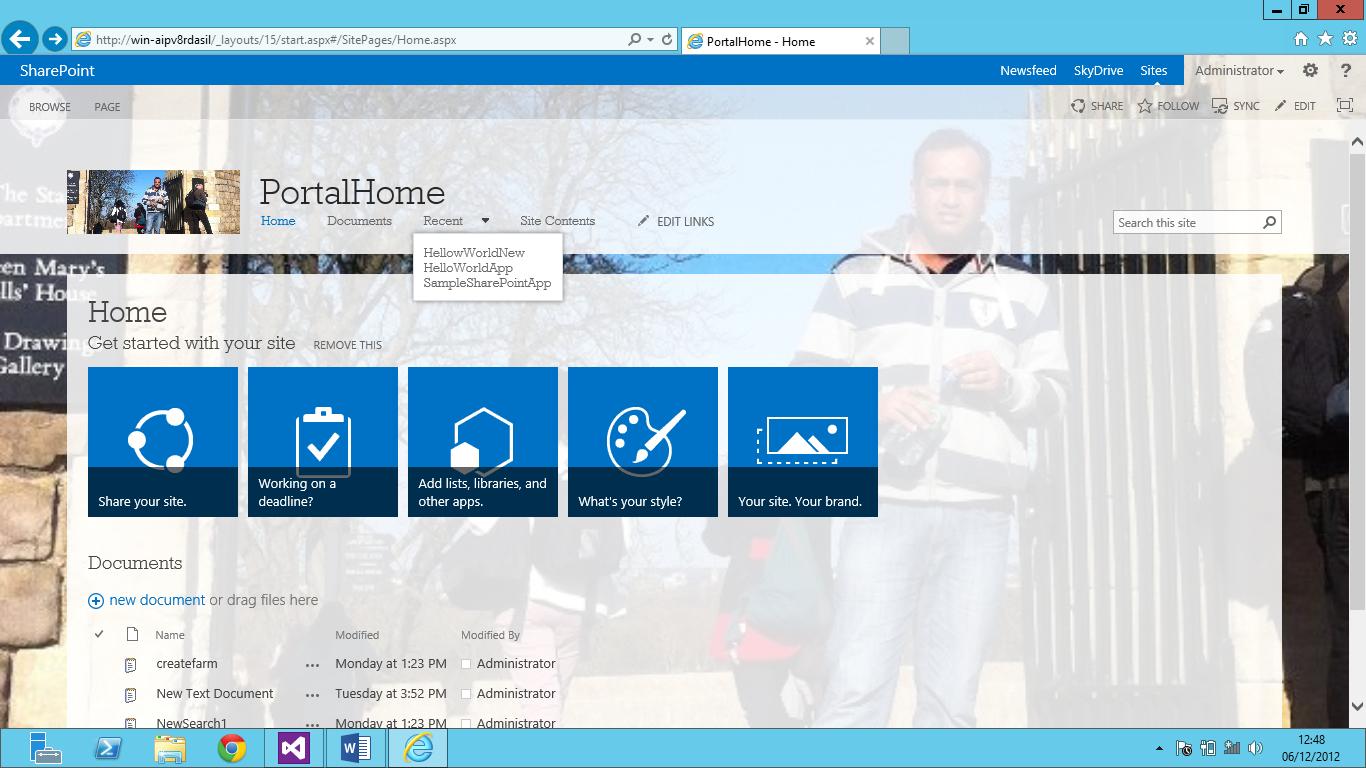Refresh the page in the address bar
Image resolution: width=1366 pixels, height=768 pixels.
point(667,40)
